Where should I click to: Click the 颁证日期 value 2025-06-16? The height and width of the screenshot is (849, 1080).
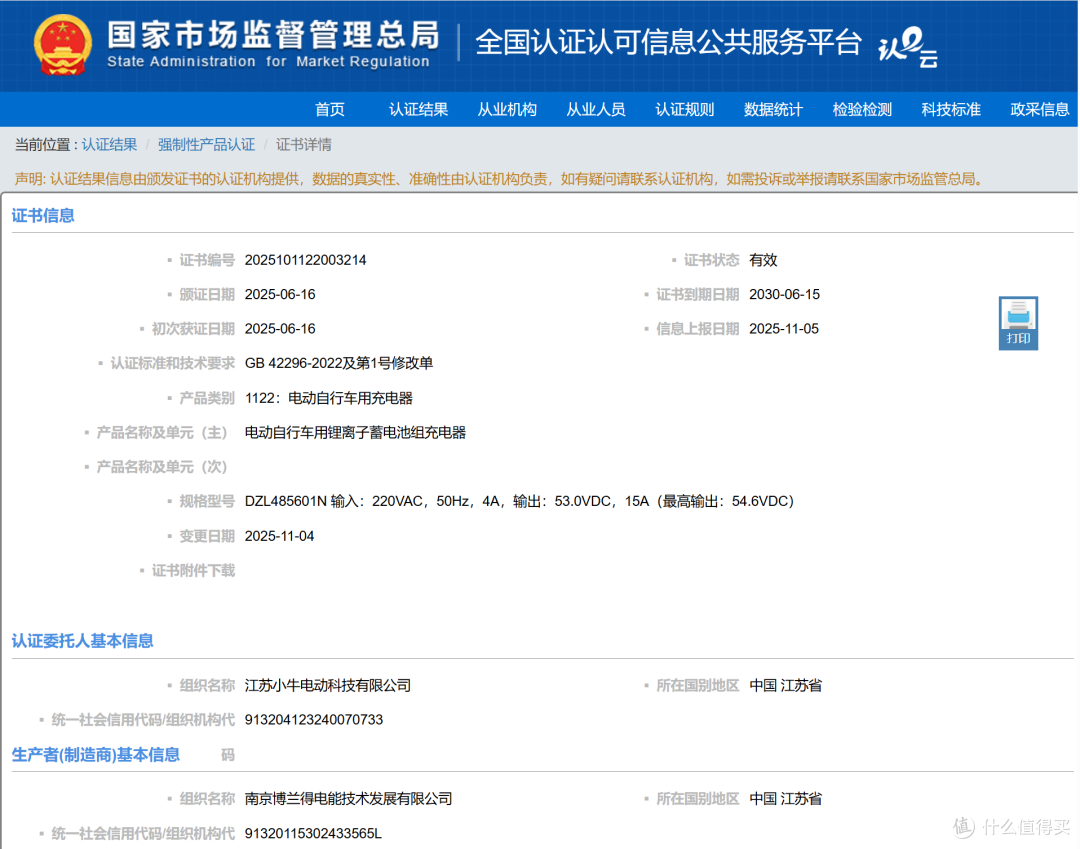tap(280, 295)
